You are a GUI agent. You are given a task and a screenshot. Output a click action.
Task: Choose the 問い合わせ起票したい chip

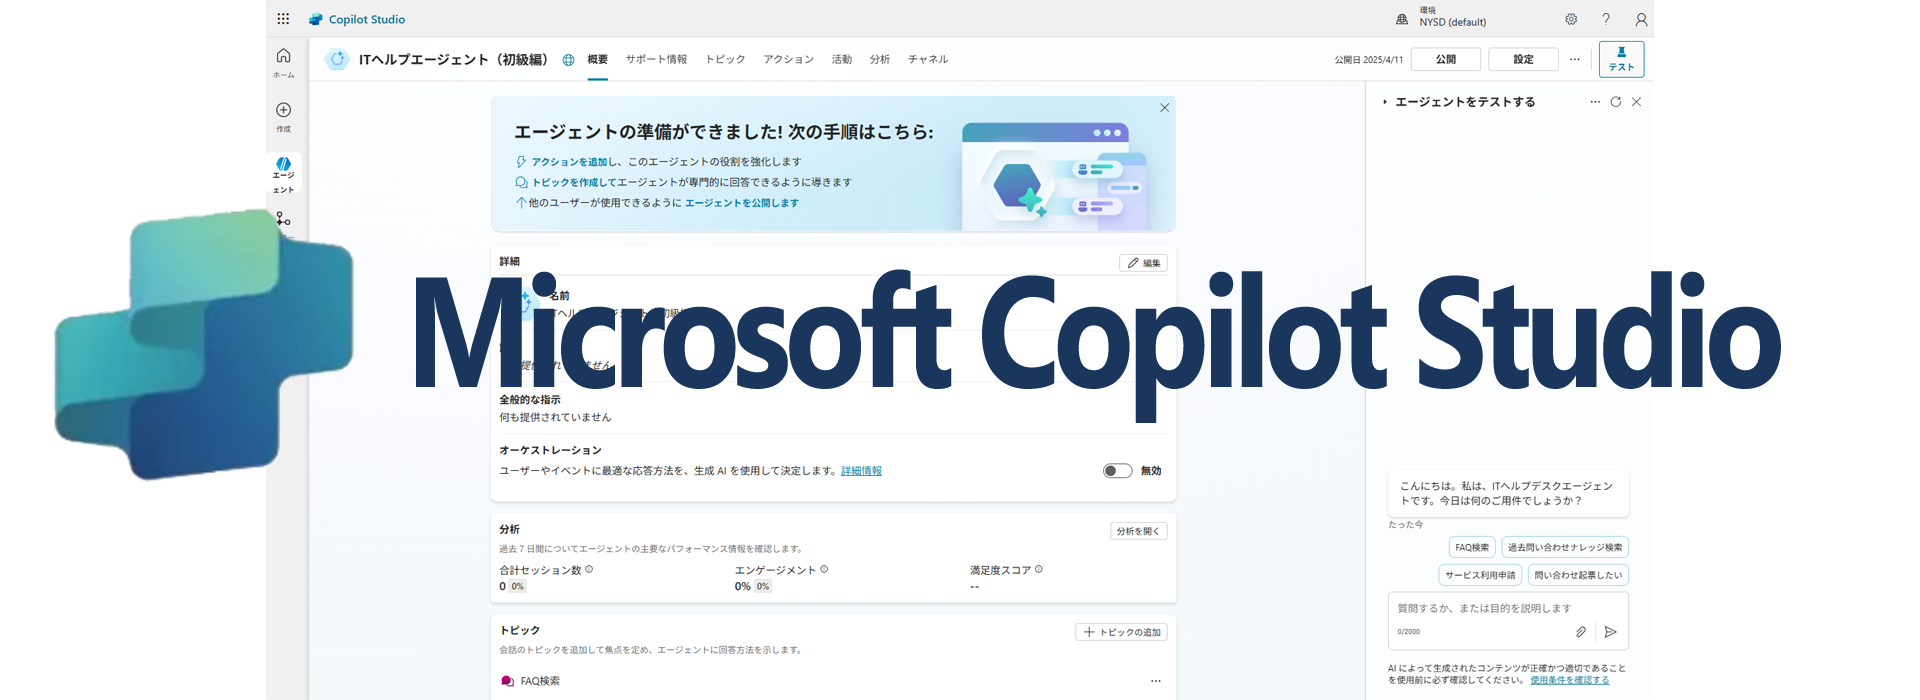click(1578, 575)
